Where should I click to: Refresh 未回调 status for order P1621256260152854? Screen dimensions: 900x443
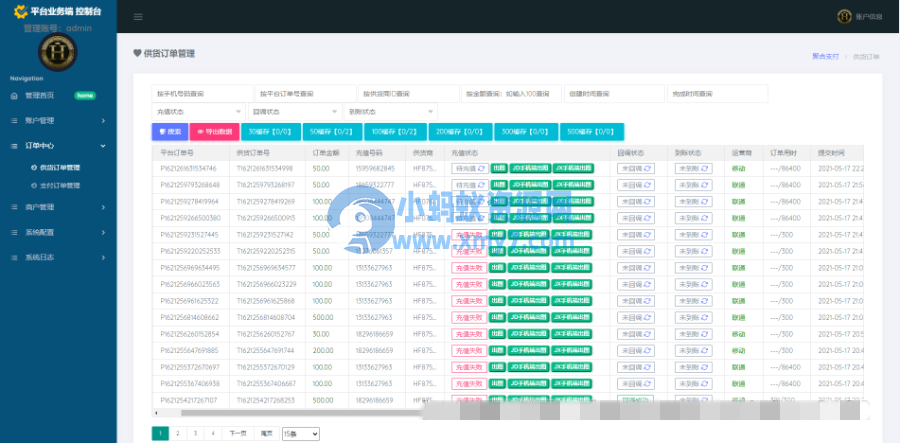(647, 334)
